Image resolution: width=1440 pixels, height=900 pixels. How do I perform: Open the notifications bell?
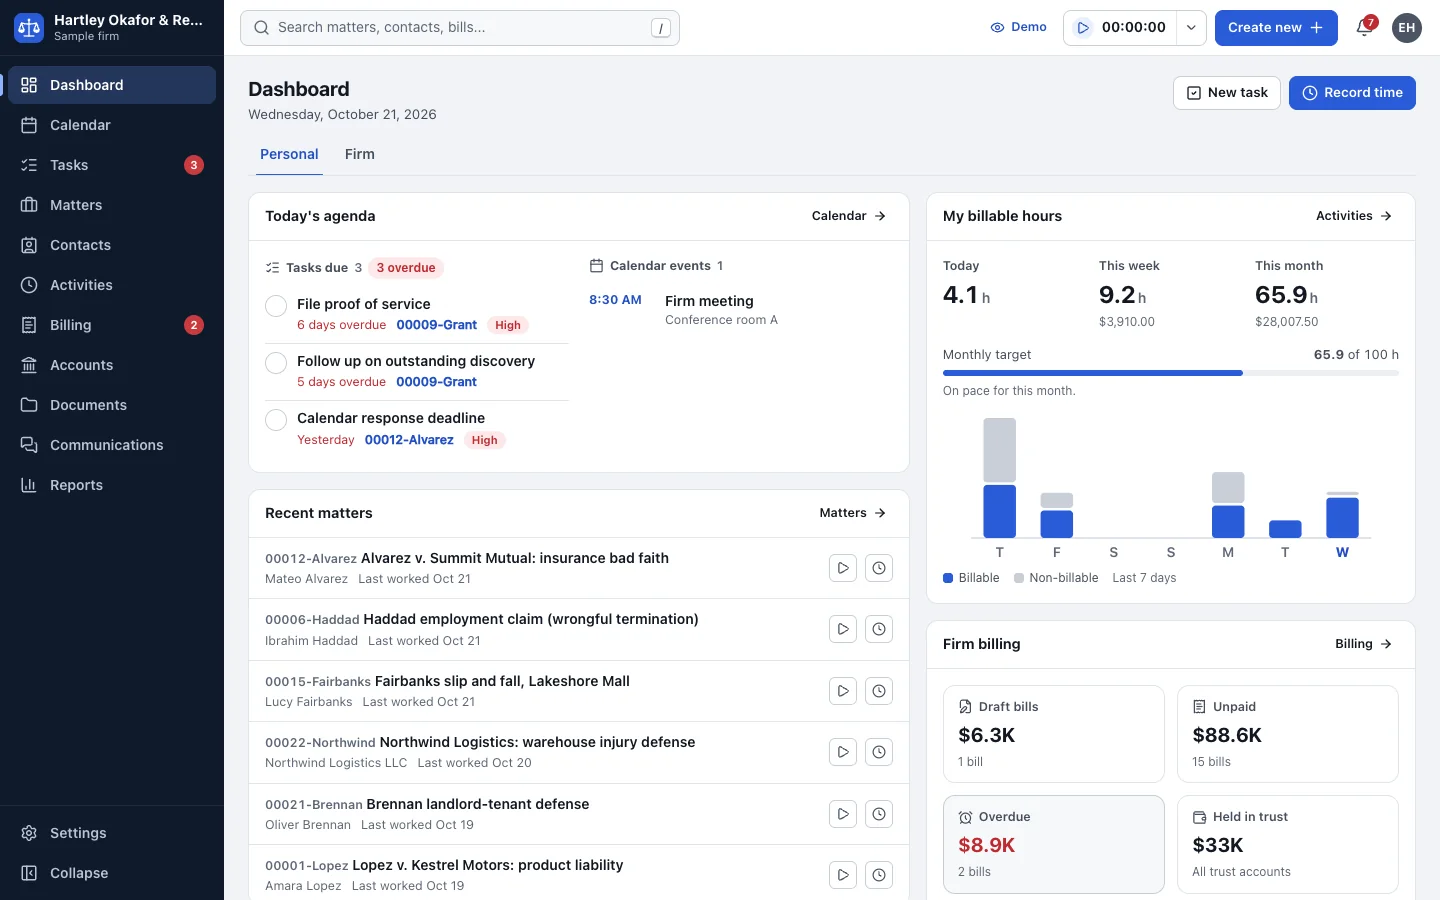click(1365, 27)
